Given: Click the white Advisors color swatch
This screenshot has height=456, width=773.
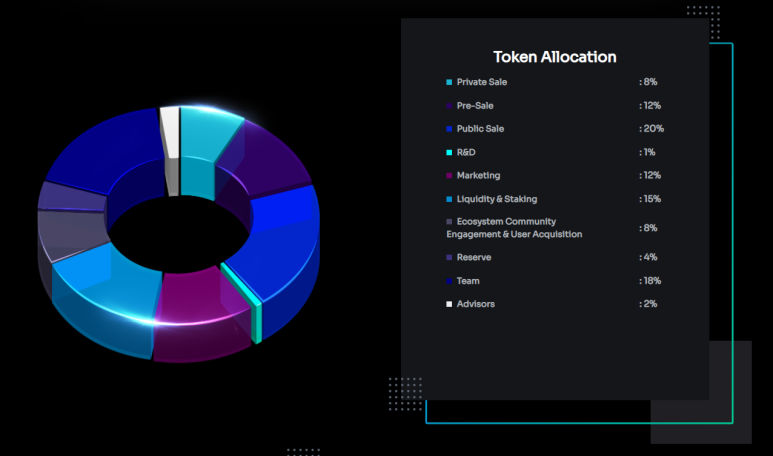Looking at the screenshot, I should pos(449,304).
